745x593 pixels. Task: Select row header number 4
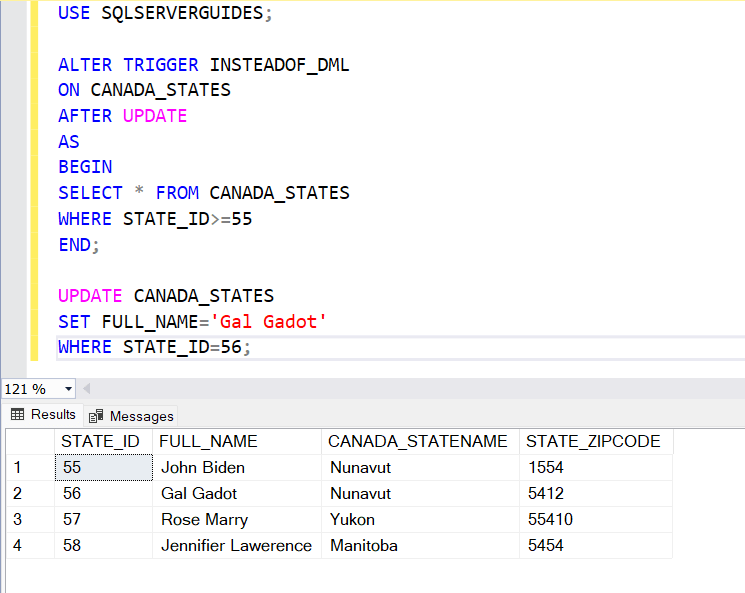point(30,545)
